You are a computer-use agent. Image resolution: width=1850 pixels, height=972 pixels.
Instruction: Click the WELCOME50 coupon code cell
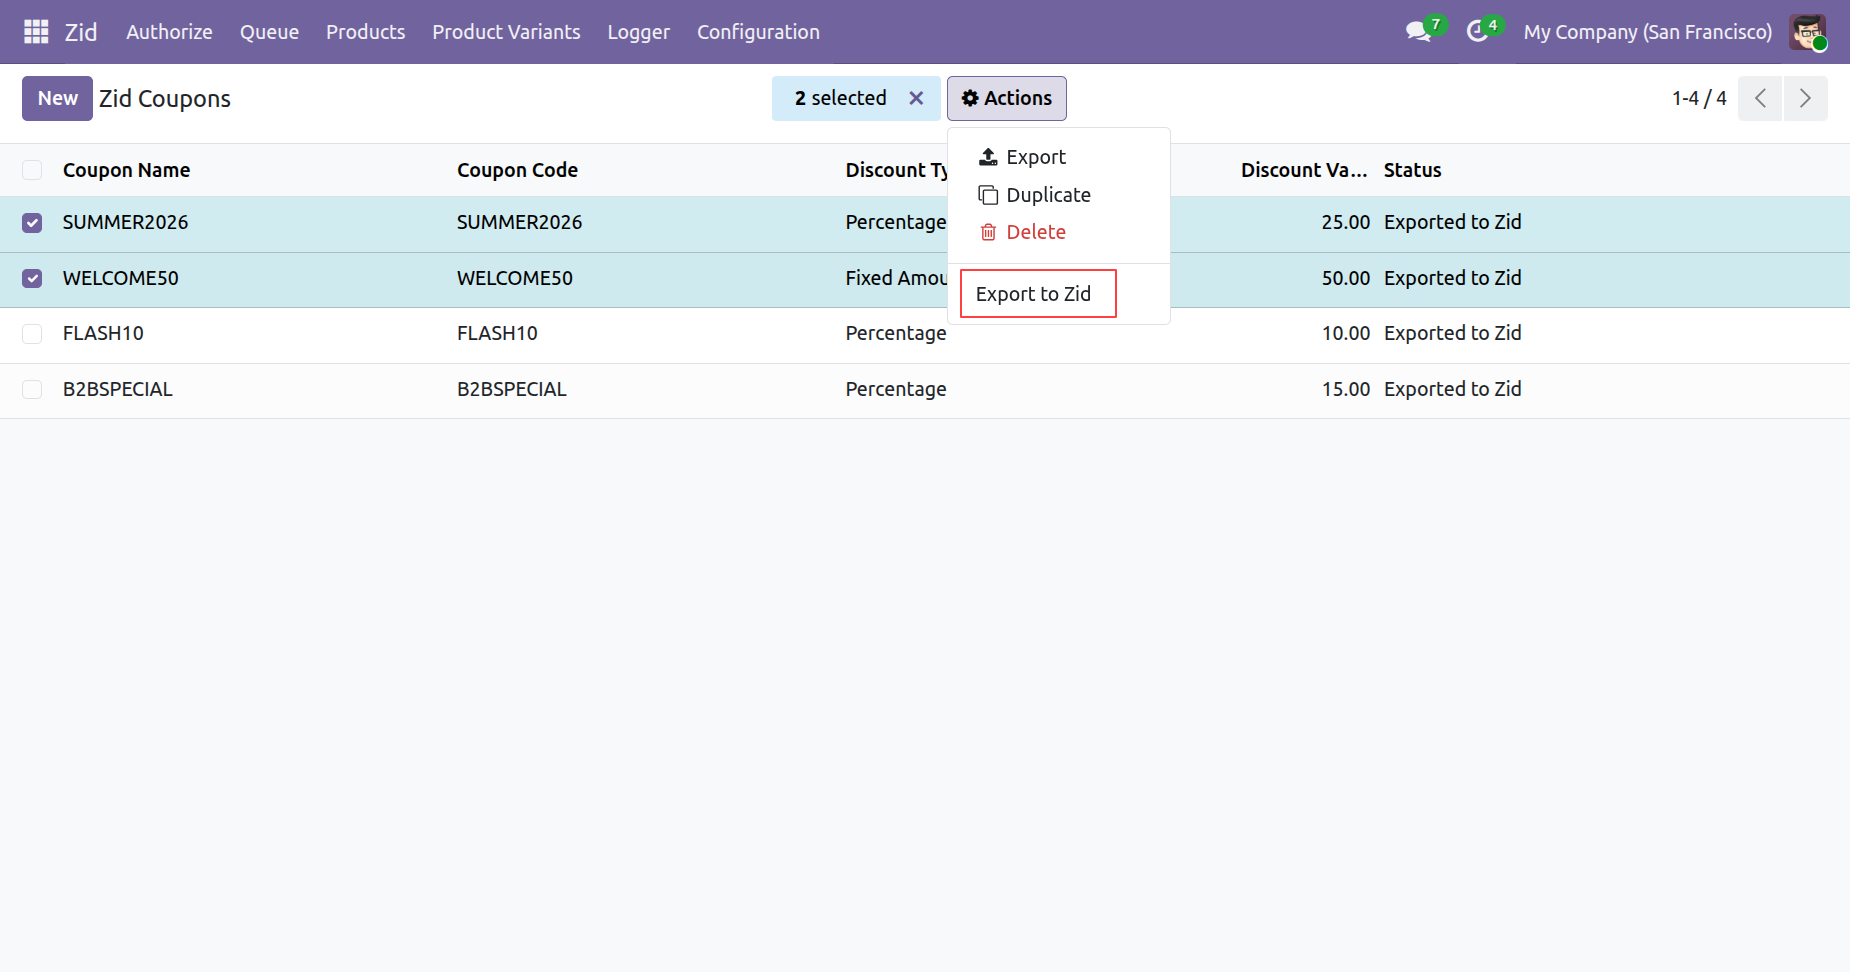(514, 278)
